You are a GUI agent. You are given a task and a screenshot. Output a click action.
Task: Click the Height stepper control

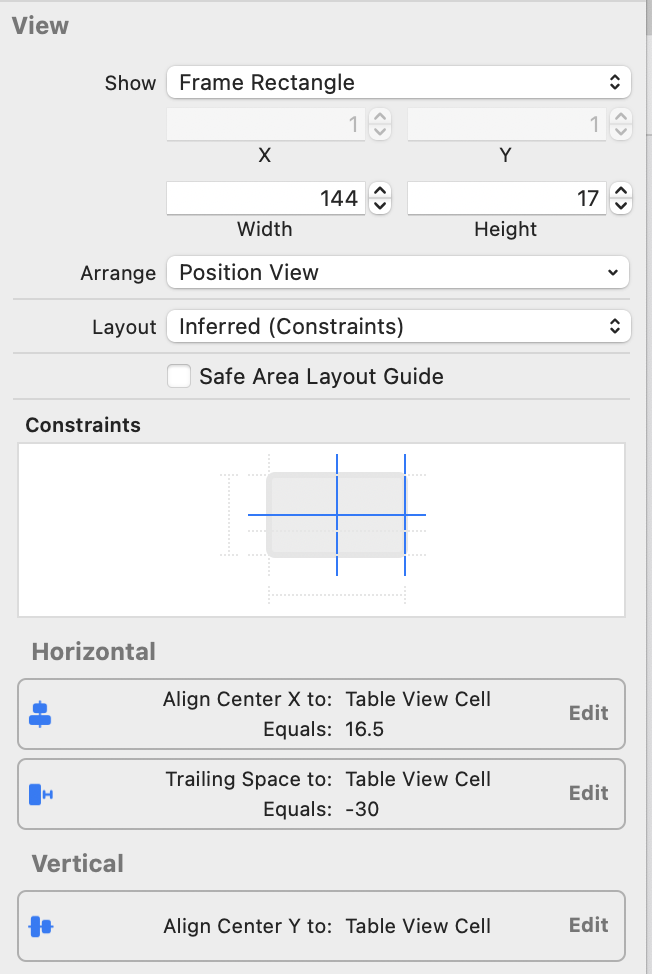[x=621, y=198]
